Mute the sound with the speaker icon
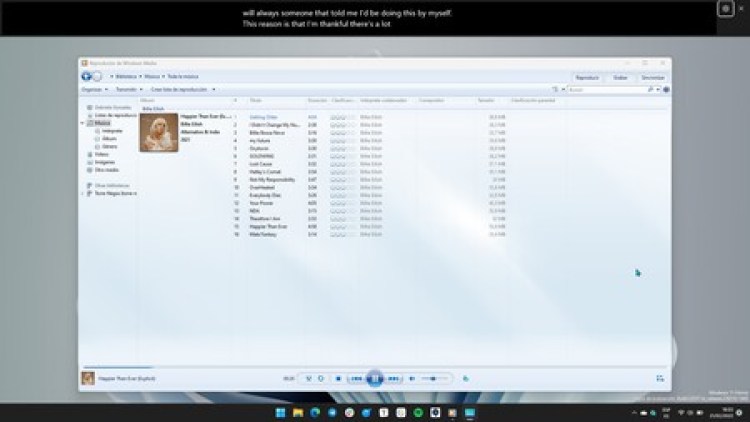Image resolution: width=750 pixels, height=422 pixels. pos(412,378)
